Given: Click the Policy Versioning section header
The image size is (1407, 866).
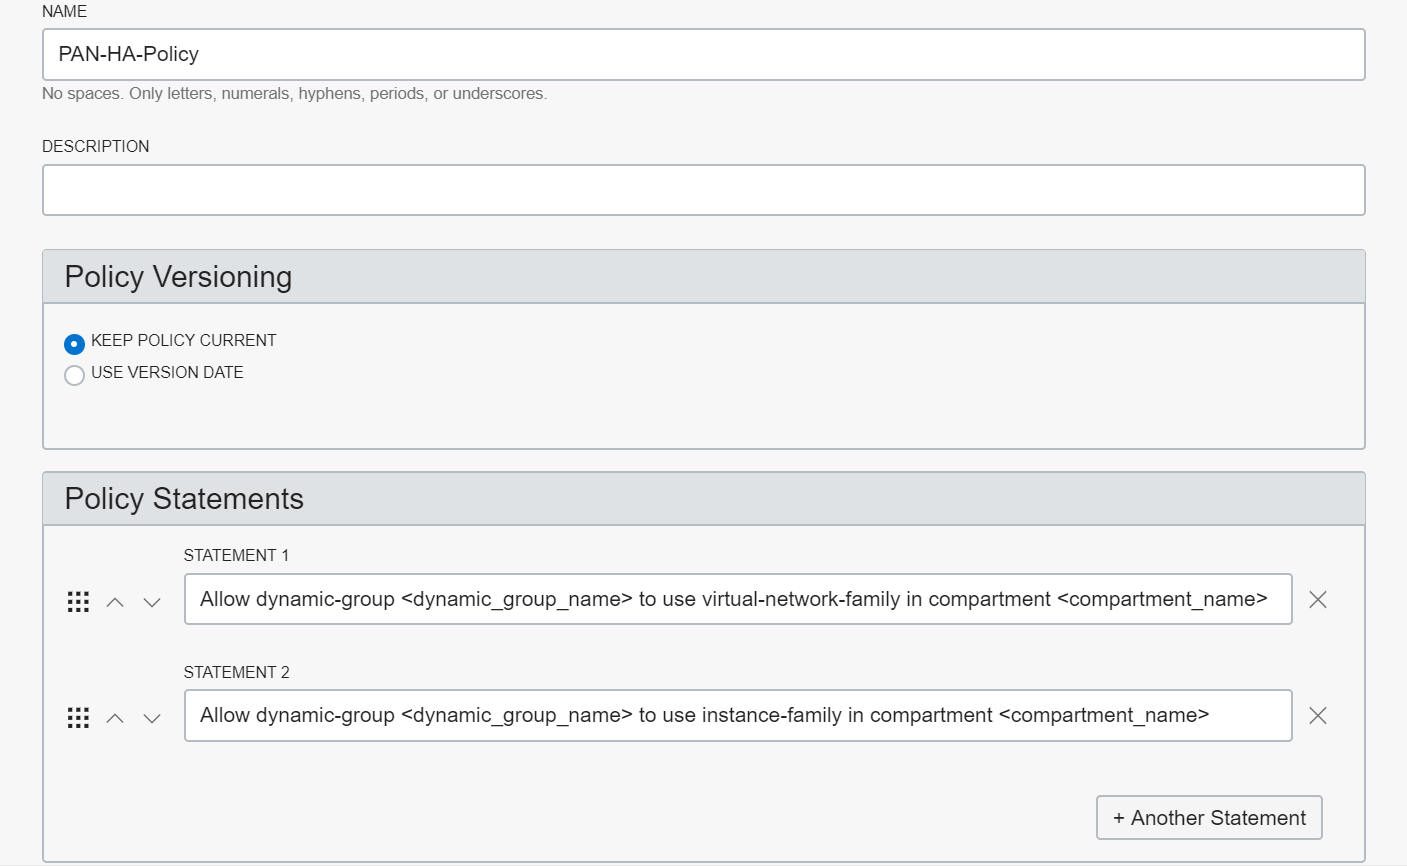Looking at the screenshot, I should tap(178, 277).
